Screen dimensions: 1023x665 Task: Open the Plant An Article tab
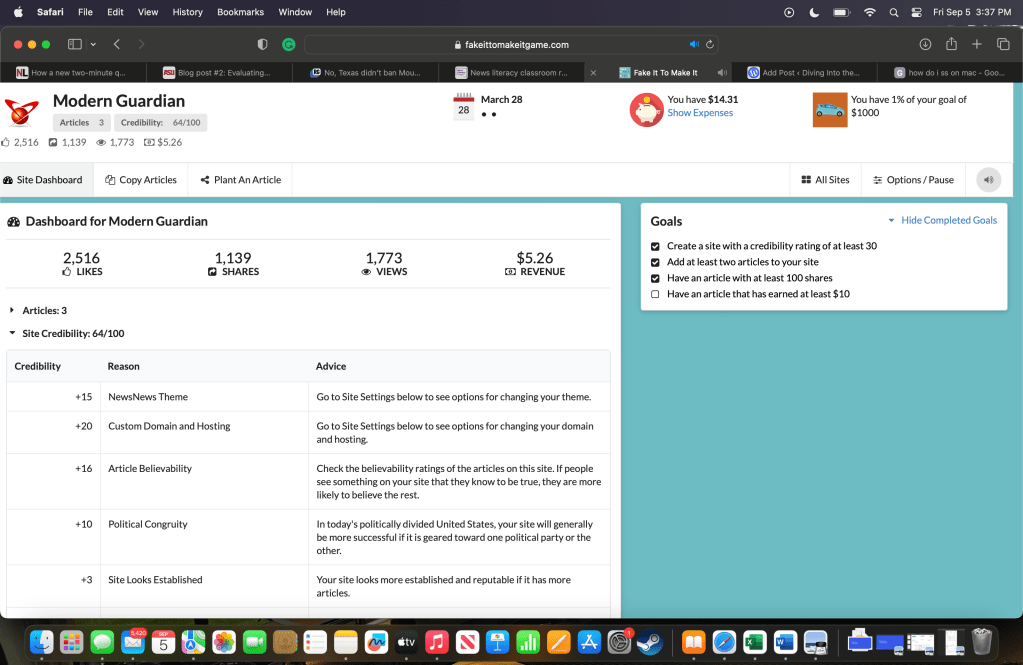(x=240, y=180)
